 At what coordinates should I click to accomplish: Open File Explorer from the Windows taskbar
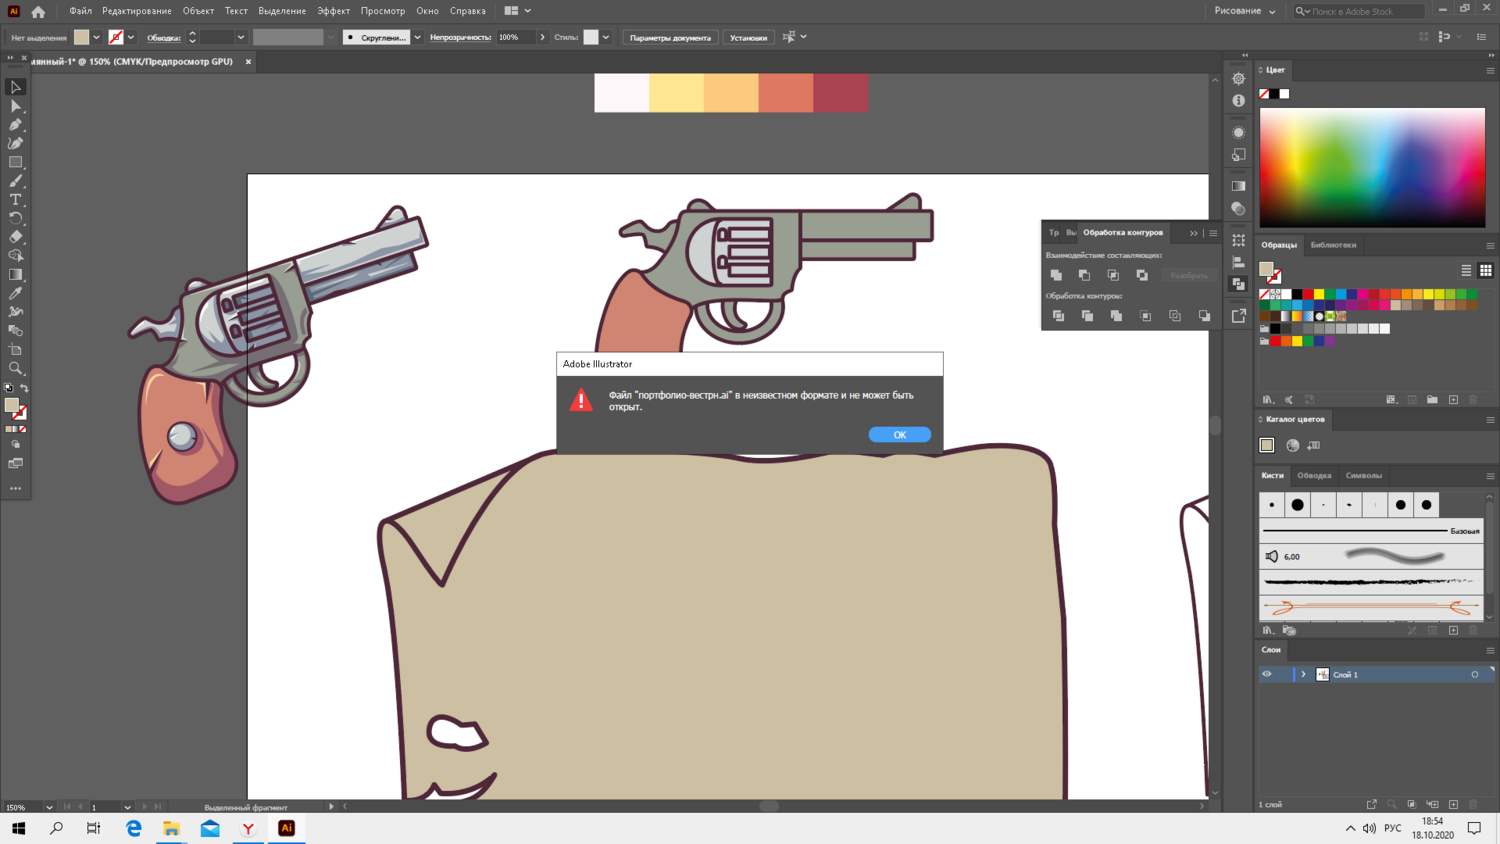point(171,828)
